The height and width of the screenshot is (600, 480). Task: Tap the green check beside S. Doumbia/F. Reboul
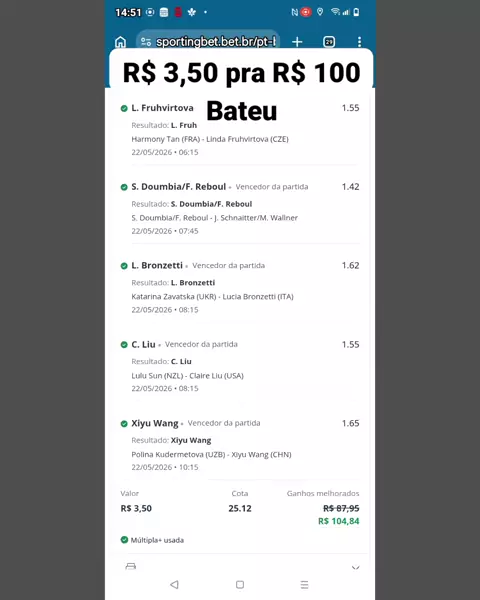click(124, 187)
